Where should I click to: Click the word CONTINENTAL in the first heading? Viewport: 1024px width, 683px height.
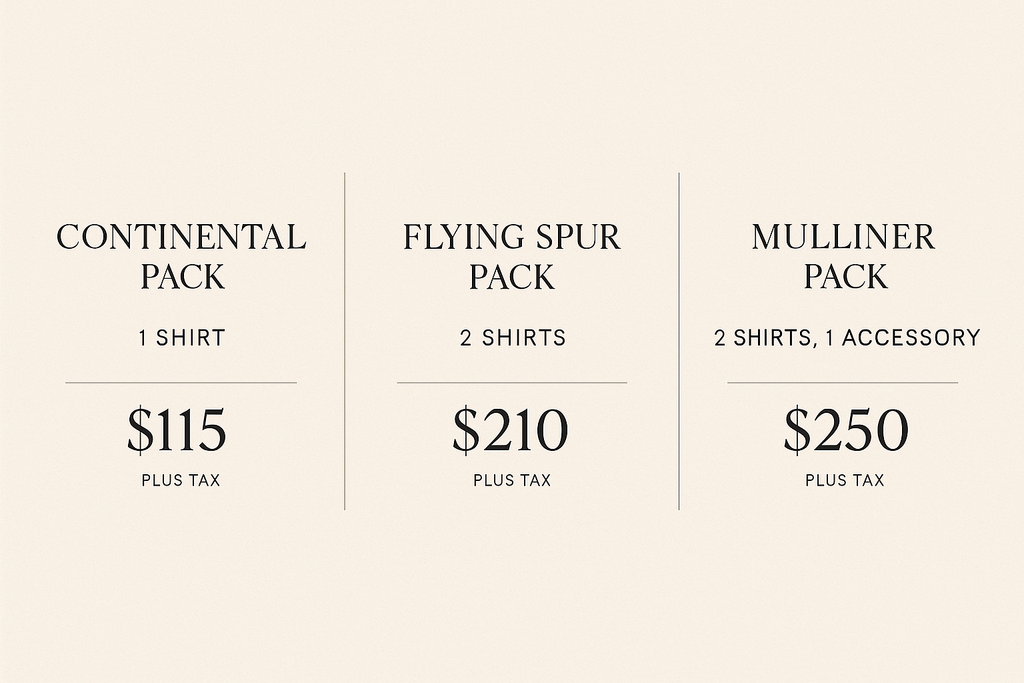point(181,238)
